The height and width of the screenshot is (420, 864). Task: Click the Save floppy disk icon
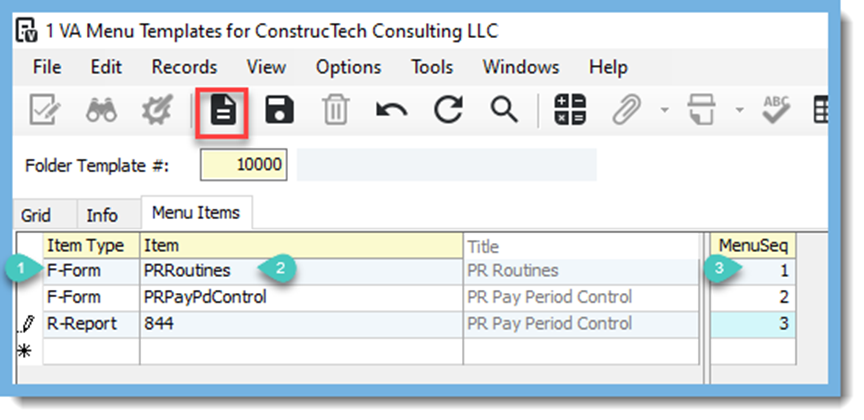(279, 110)
